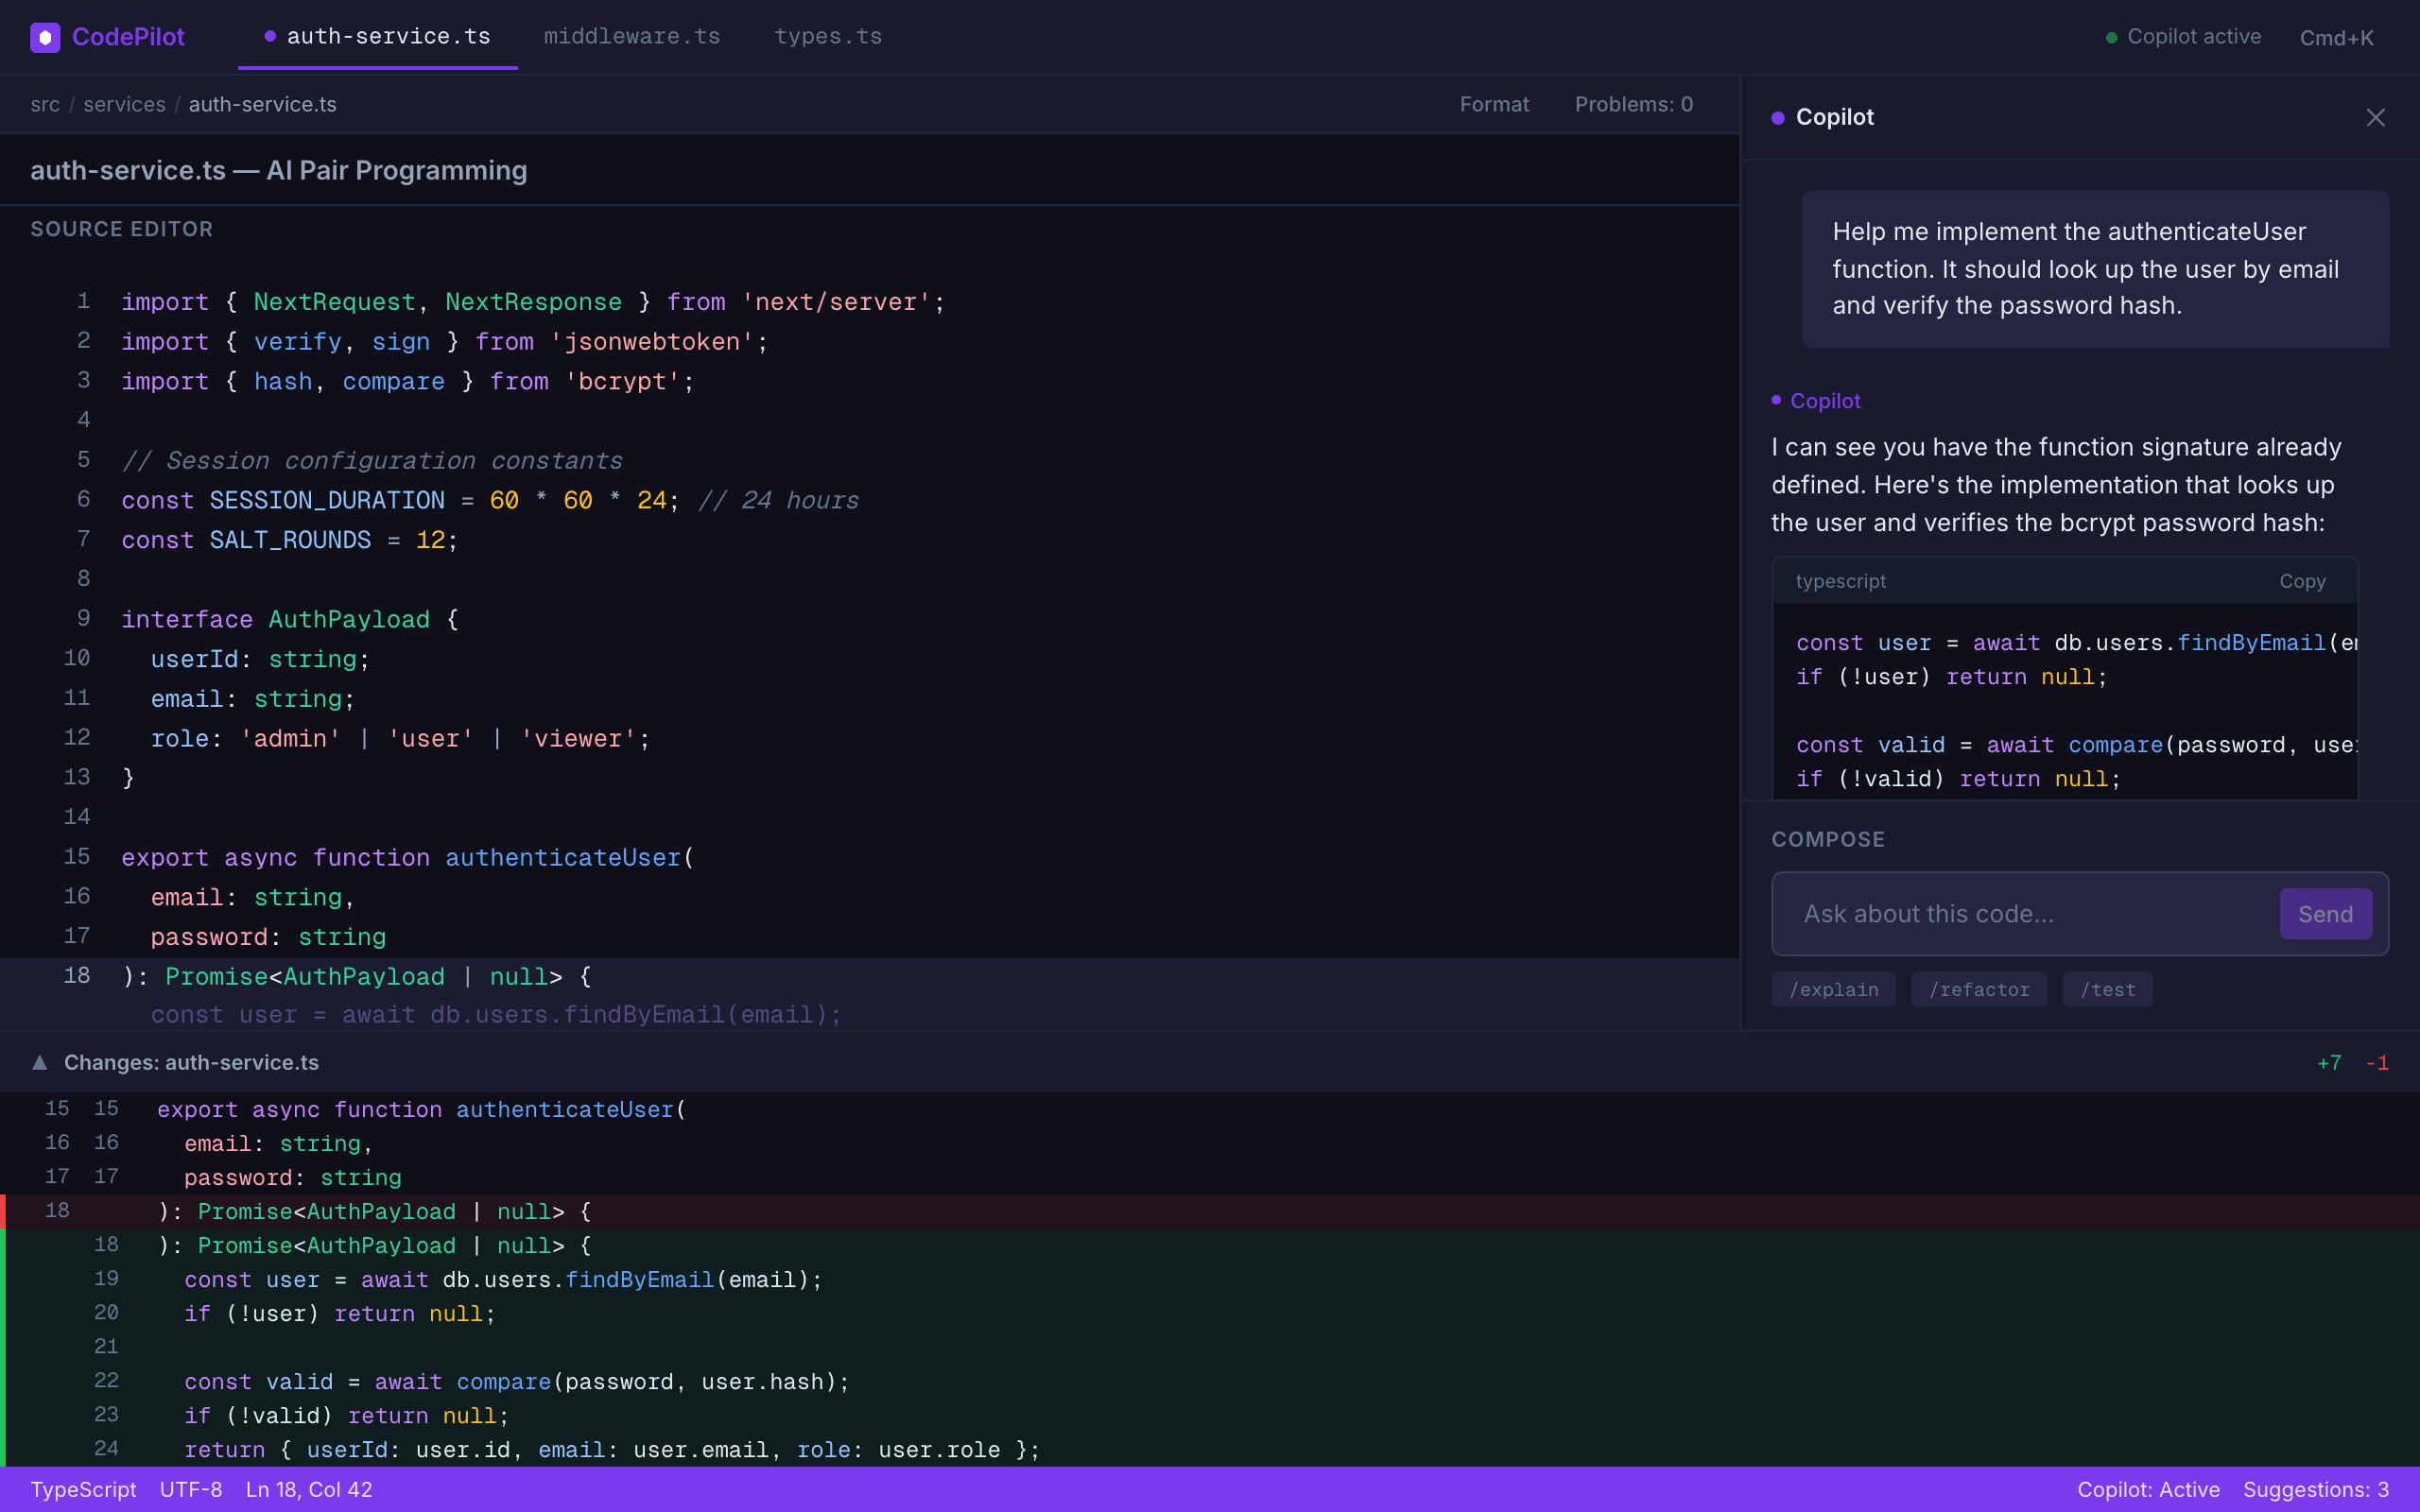Copy the suggested code snippet

(2302, 581)
